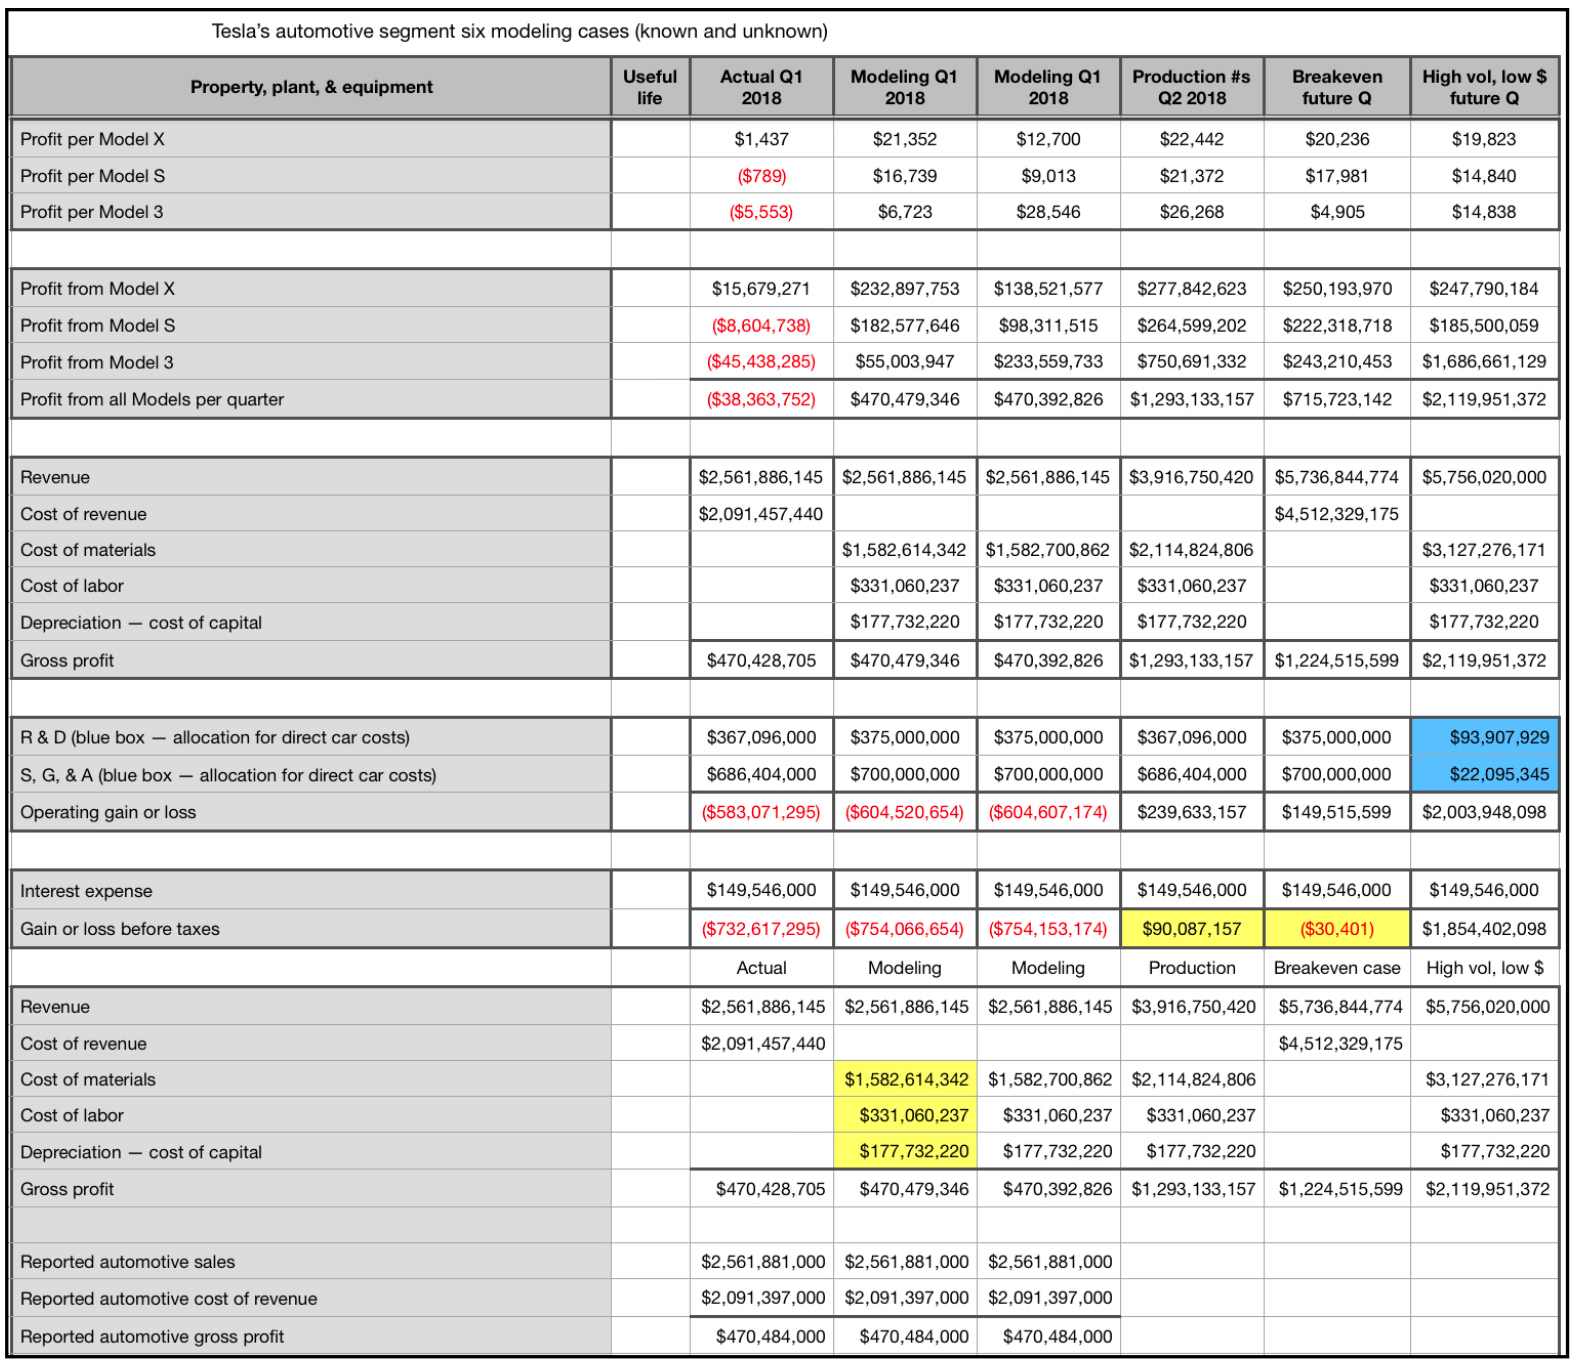This screenshot has height=1366, width=1575.
Task: Select the $28,546 cell
Action: click(1048, 212)
